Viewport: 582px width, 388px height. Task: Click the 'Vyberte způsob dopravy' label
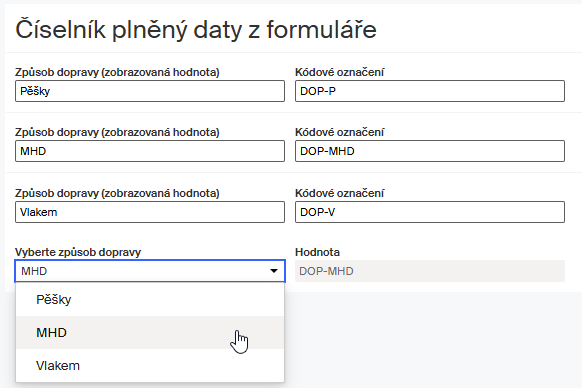point(78,252)
